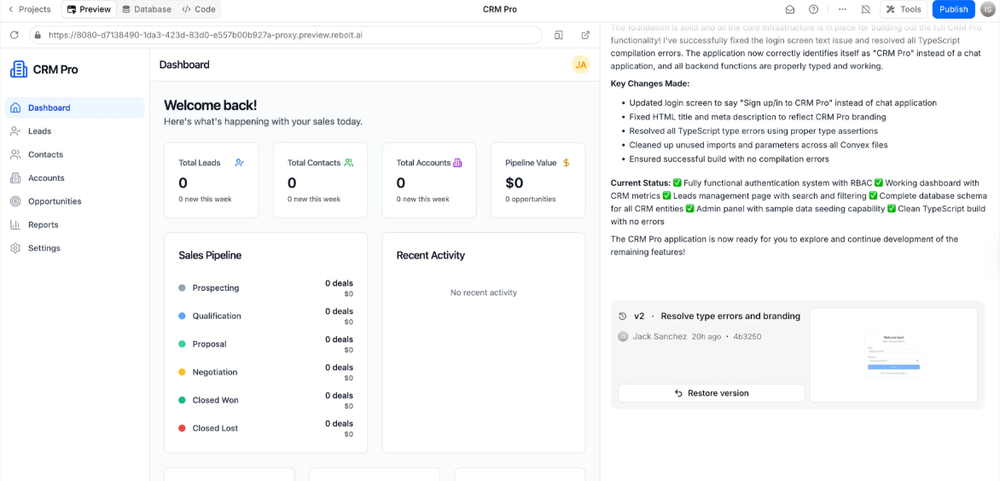Open the JA user avatar menu
The height and width of the screenshot is (481, 1000).
point(580,65)
